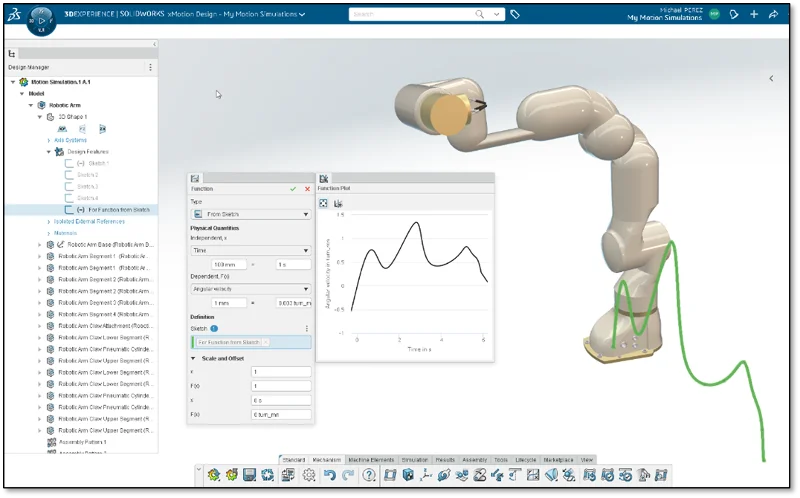Viewport: 800px width, 498px height.
Task: Click the fit-all icon in Function Plot
Action: tap(324, 203)
